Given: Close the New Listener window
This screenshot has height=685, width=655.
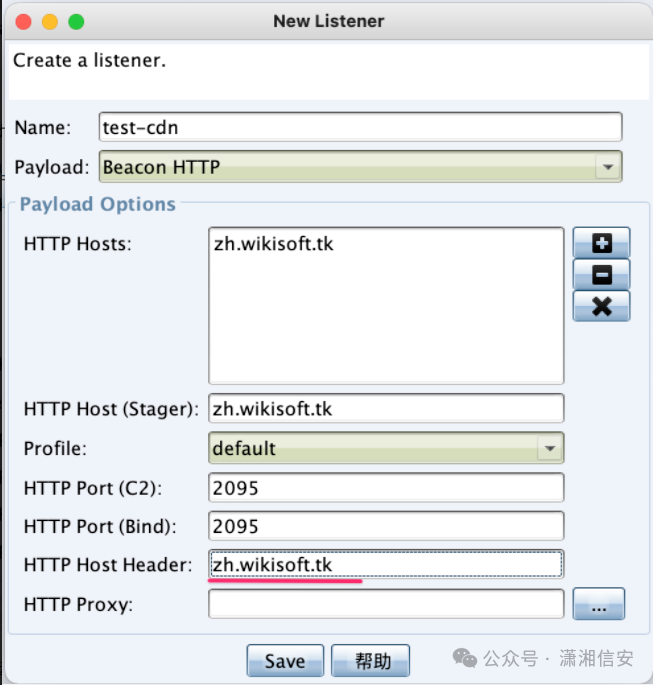Looking at the screenshot, I should [23, 21].
